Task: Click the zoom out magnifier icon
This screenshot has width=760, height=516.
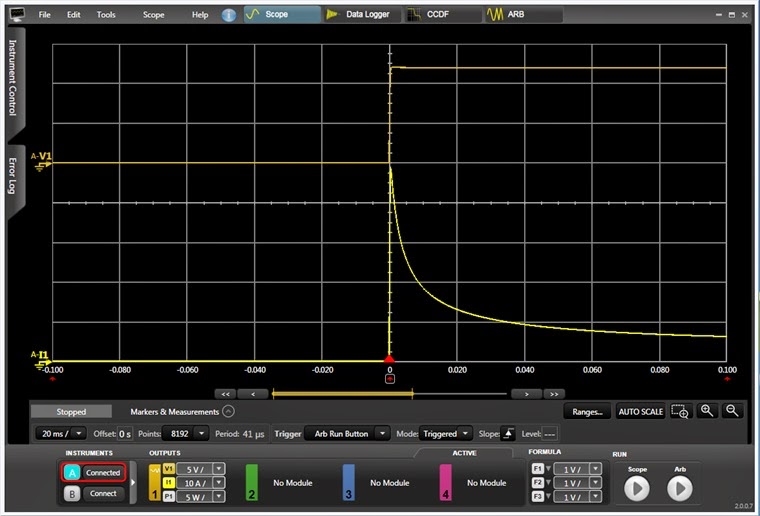Action: [x=732, y=411]
